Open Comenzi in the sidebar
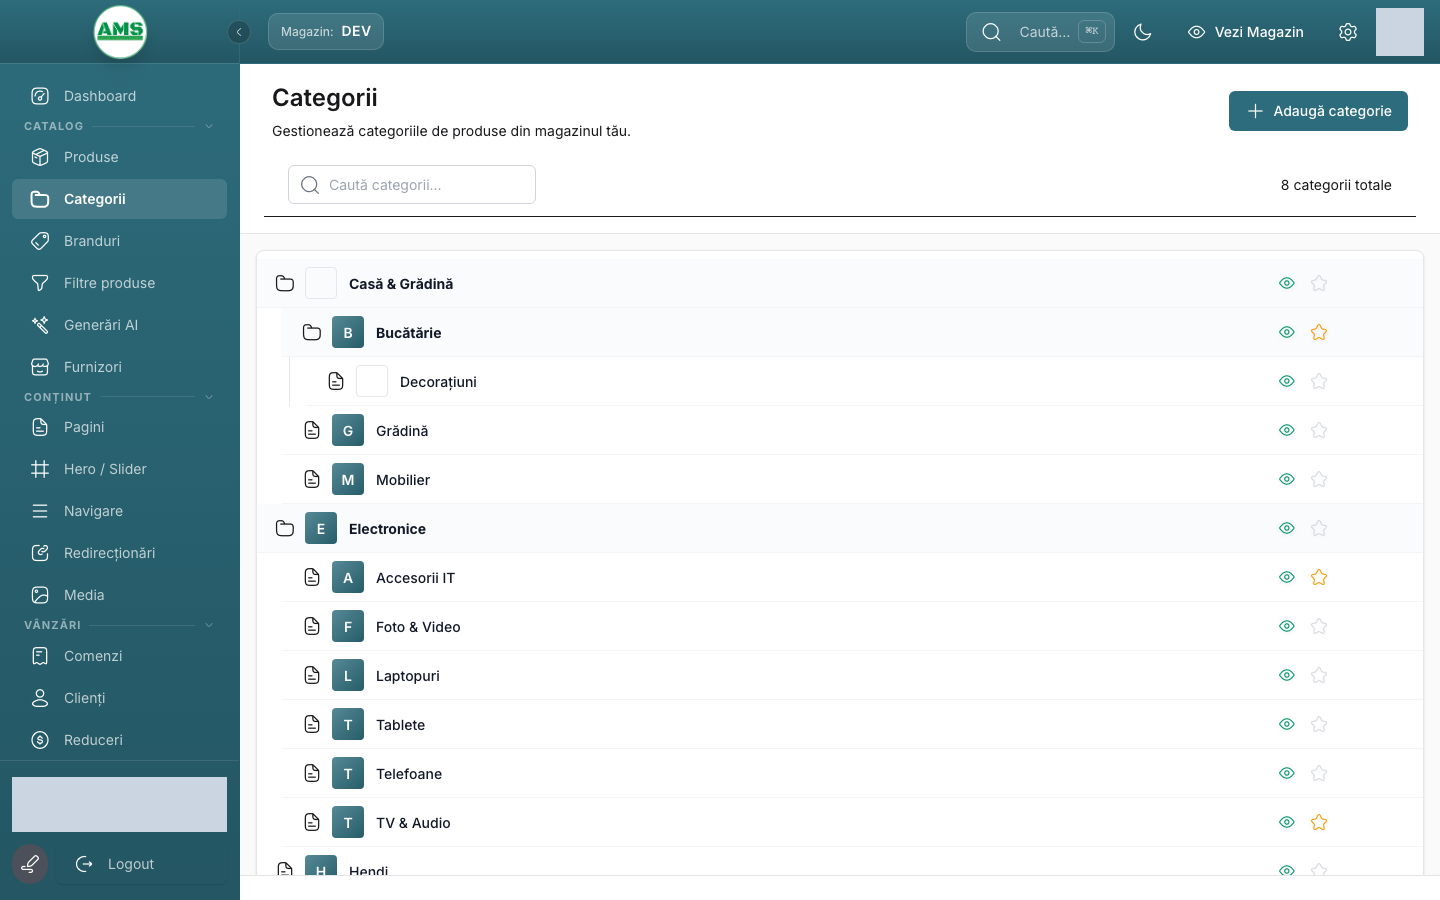 pos(120,656)
